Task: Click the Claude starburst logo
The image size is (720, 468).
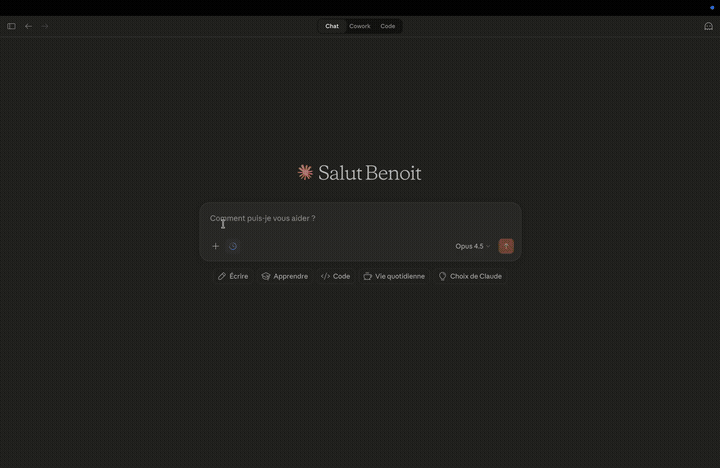Action: (x=305, y=173)
